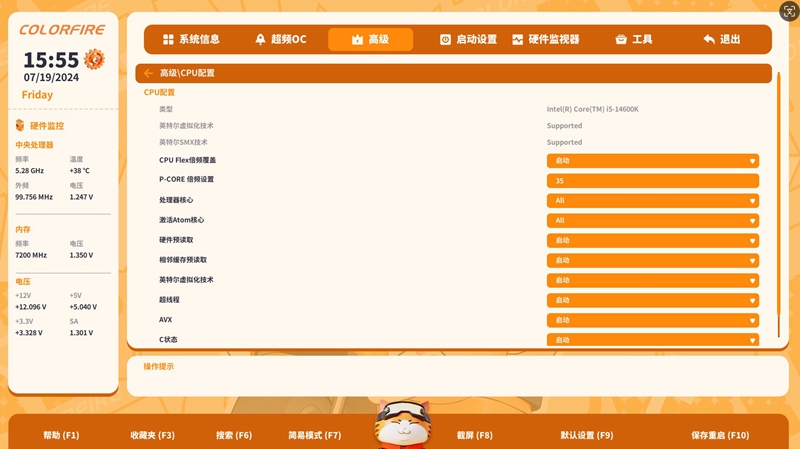
Task: Click the P-CORE 倍频设置 value field
Action: click(652, 181)
